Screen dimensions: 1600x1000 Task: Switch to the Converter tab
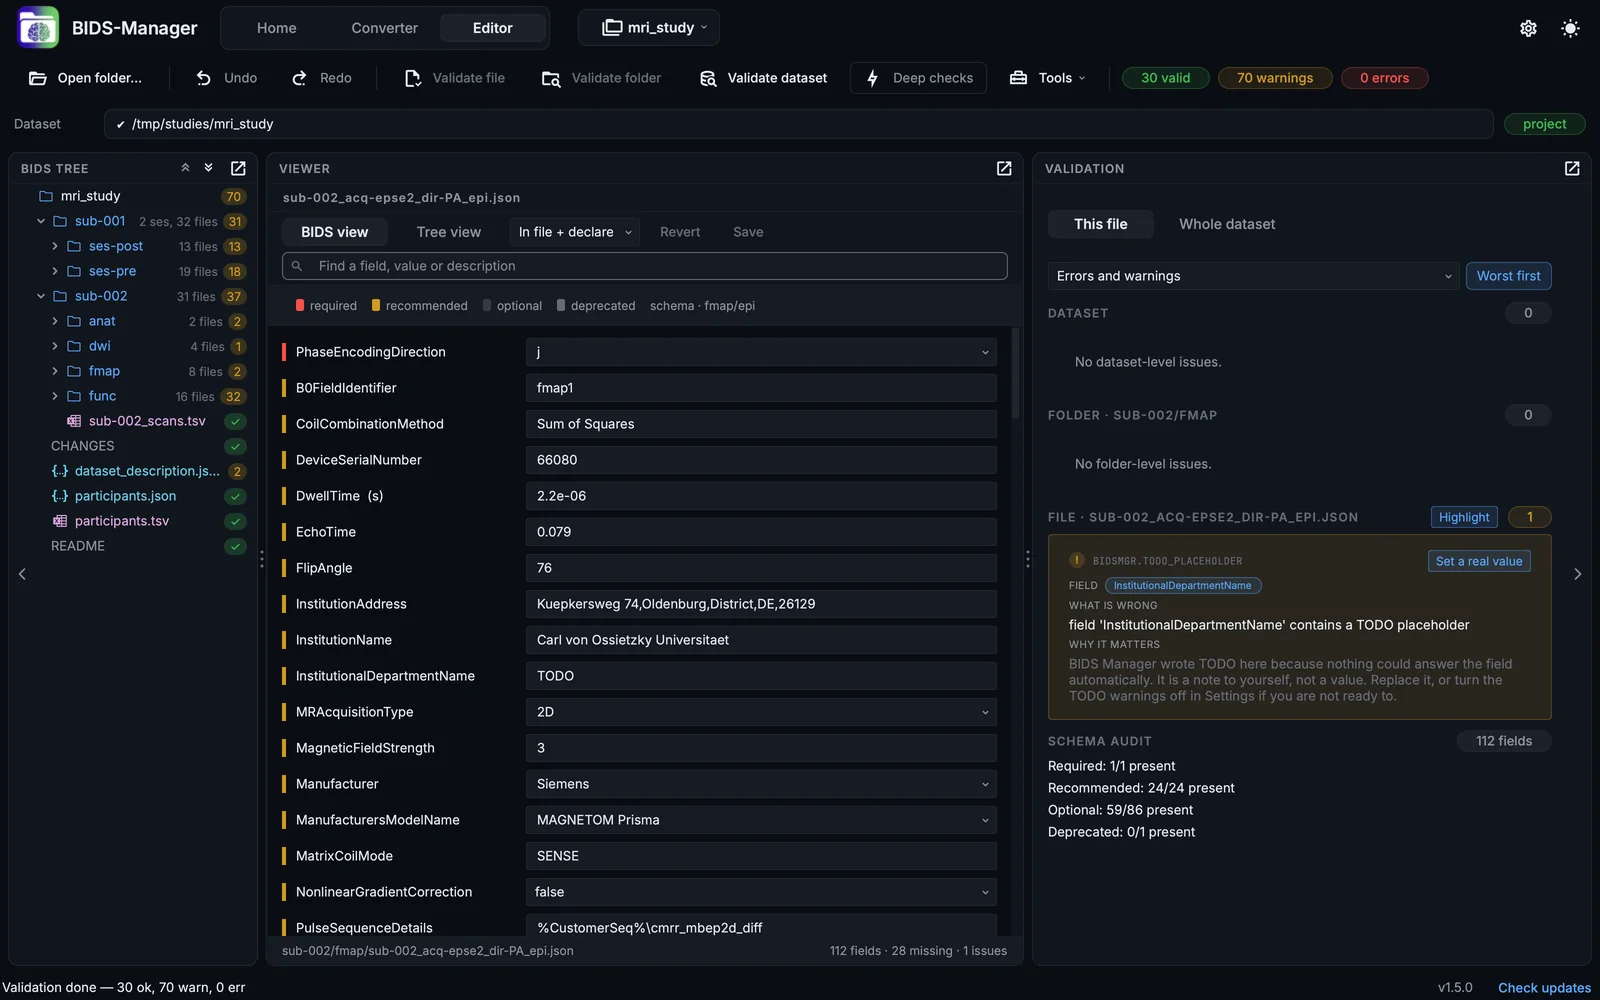(384, 28)
